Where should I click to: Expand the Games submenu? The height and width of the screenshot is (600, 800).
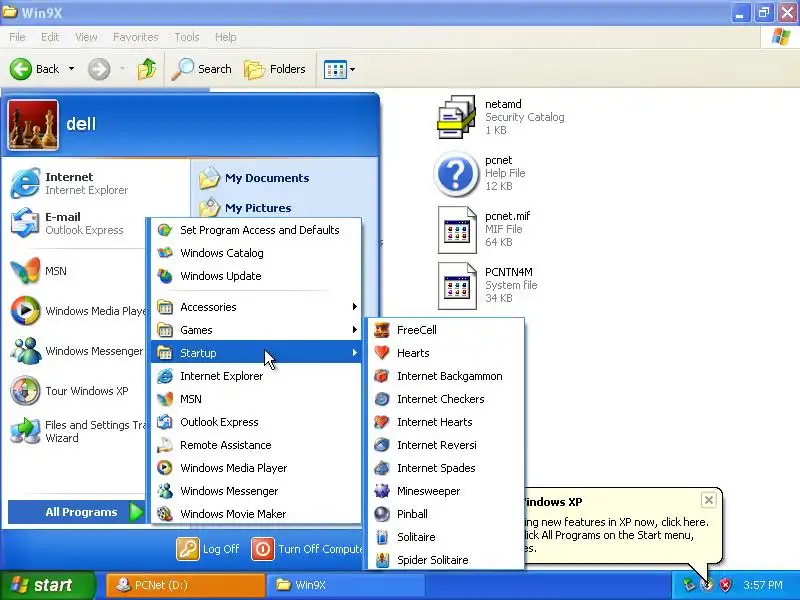(x=256, y=330)
